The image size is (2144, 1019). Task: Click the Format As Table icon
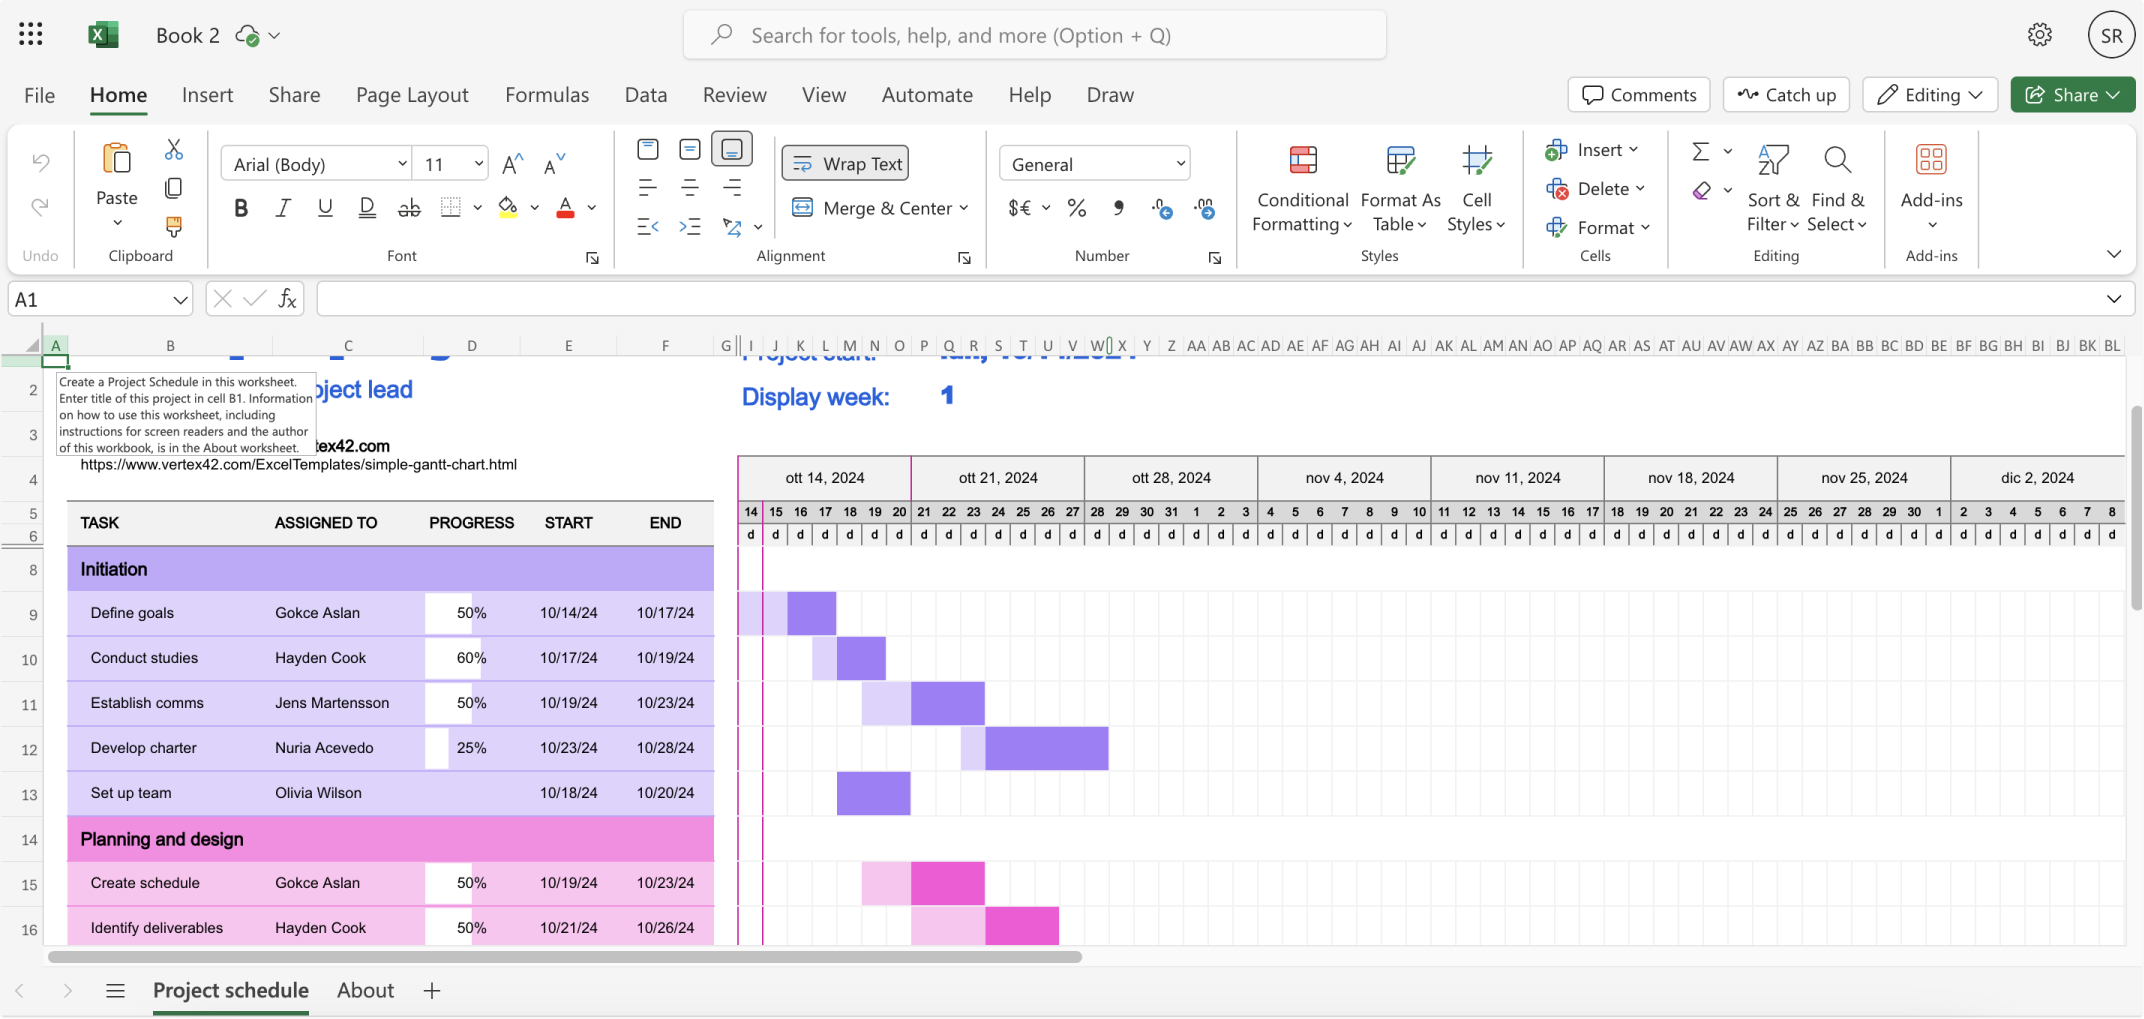tap(1399, 161)
